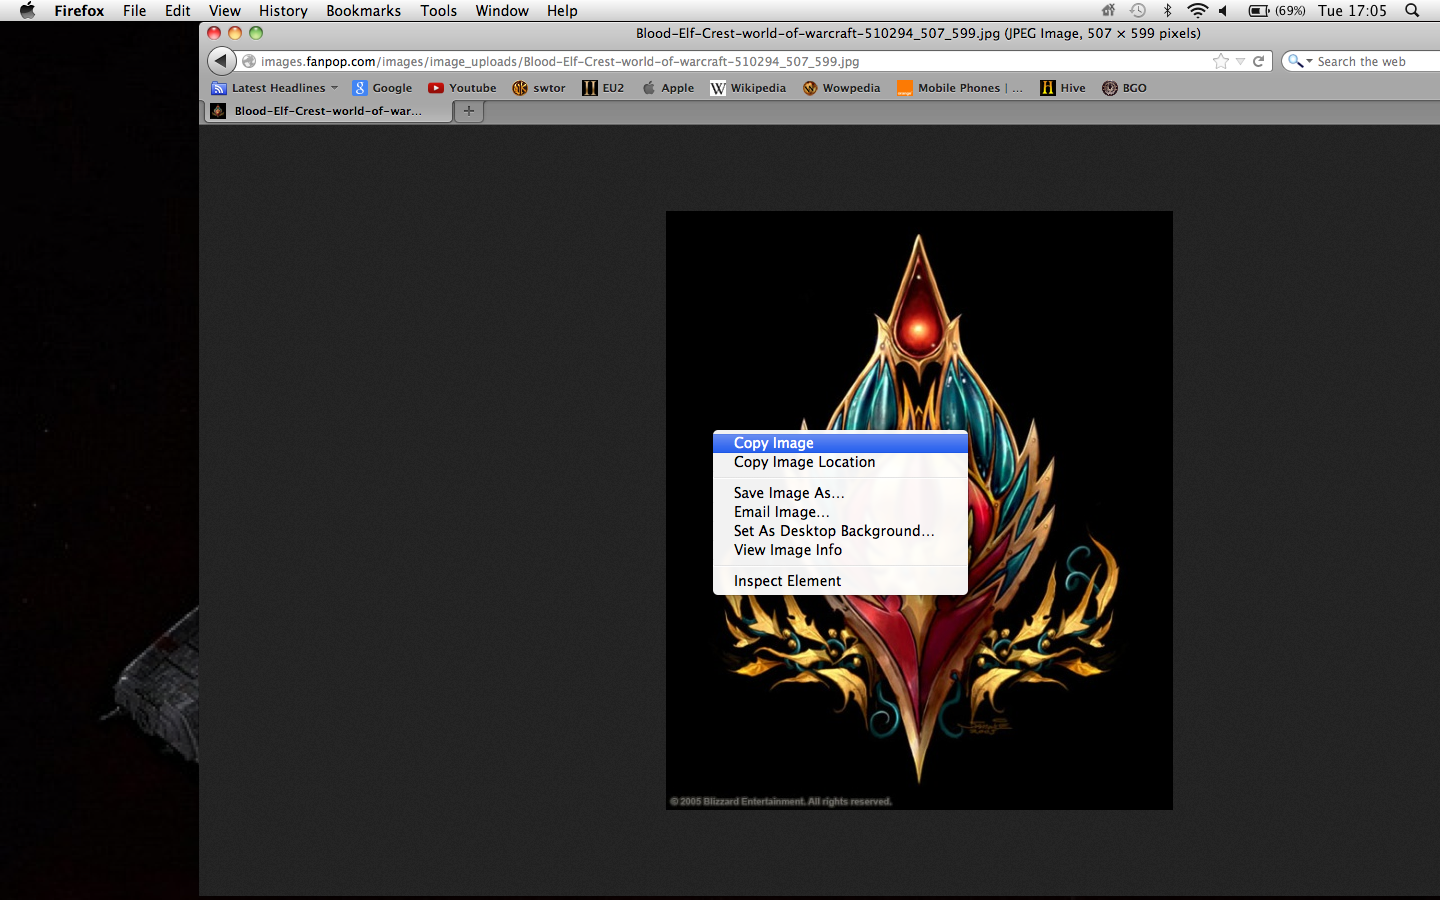The image size is (1440, 900).
Task: Click the Bluetooth status icon
Action: tap(1167, 11)
